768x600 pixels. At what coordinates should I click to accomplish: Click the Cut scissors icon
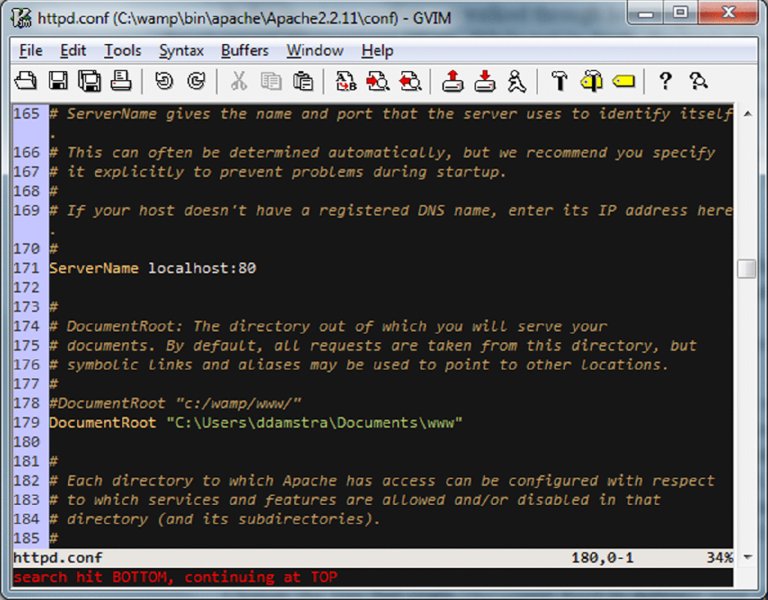click(x=239, y=81)
